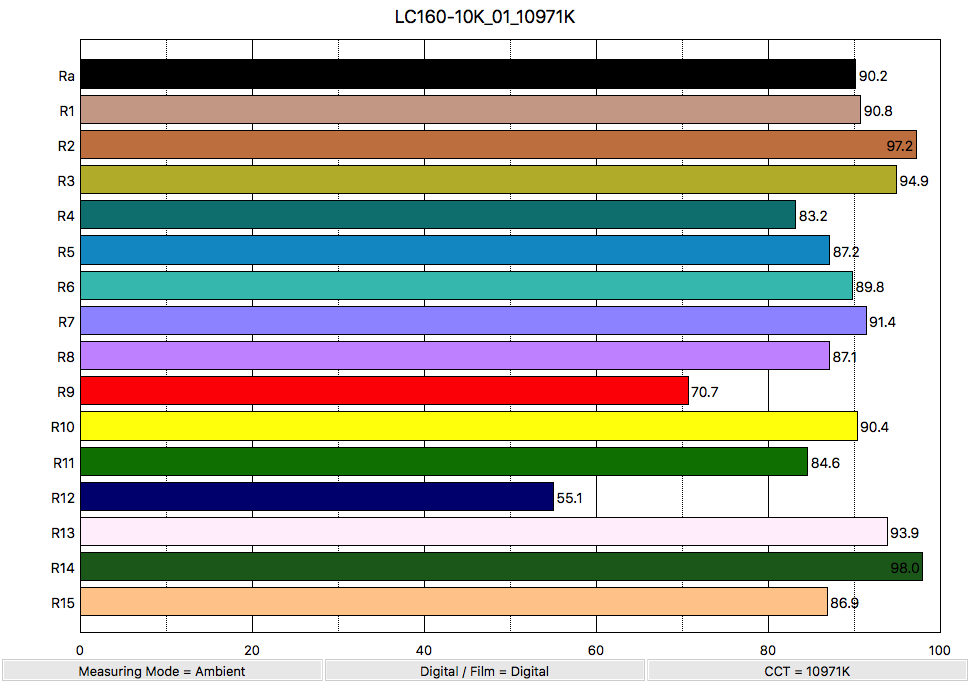Click the CCT = 10971K button
This screenshot has width=970, height=683.
[807, 671]
